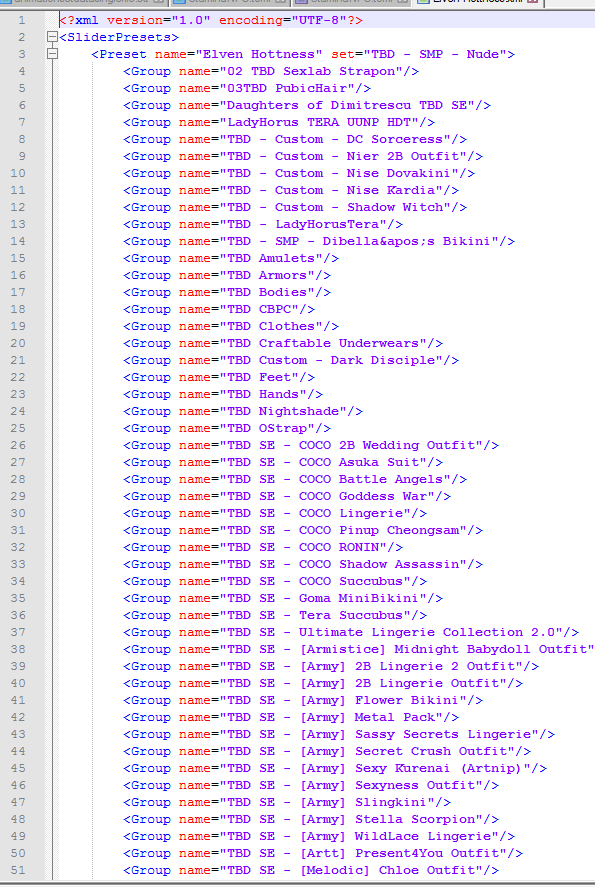595x887 pixels.
Task: Click the "[Army] Secret Crush Outfit" line
Action: coord(327,750)
